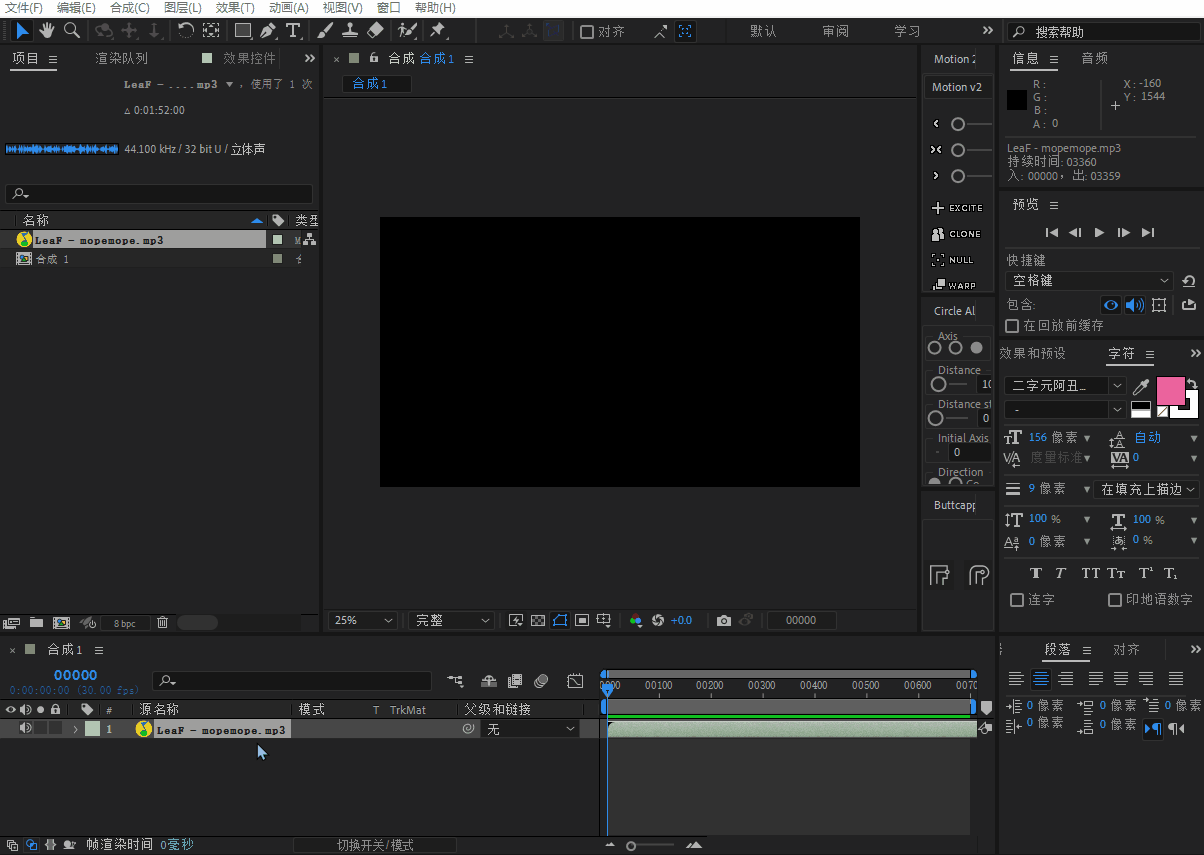The height and width of the screenshot is (855, 1204).
Task: Select the Horizontal Type tool
Action: 293,31
